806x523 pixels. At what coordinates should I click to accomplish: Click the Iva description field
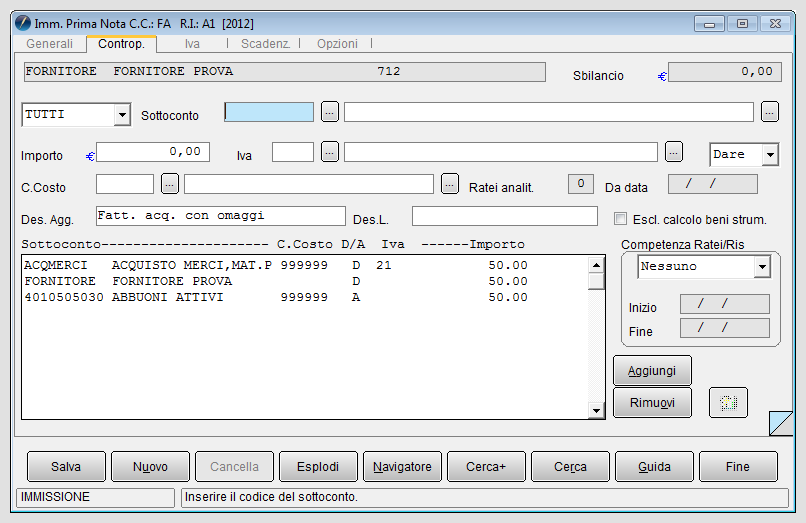pyautogui.click(x=501, y=152)
